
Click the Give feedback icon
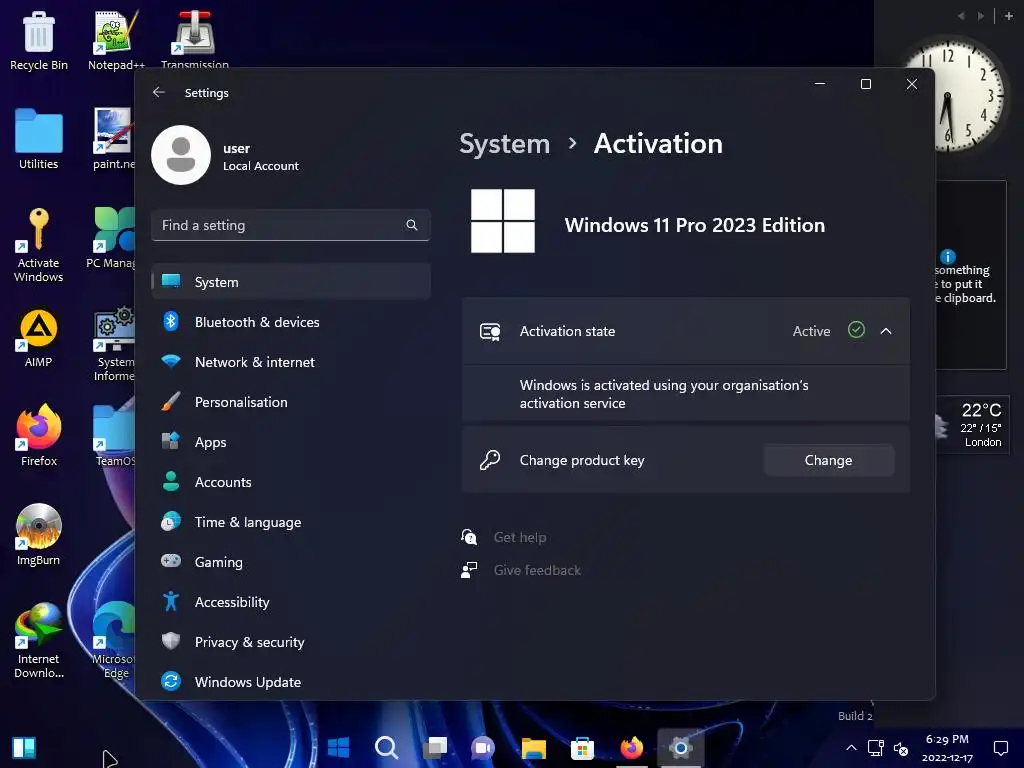(x=469, y=570)
